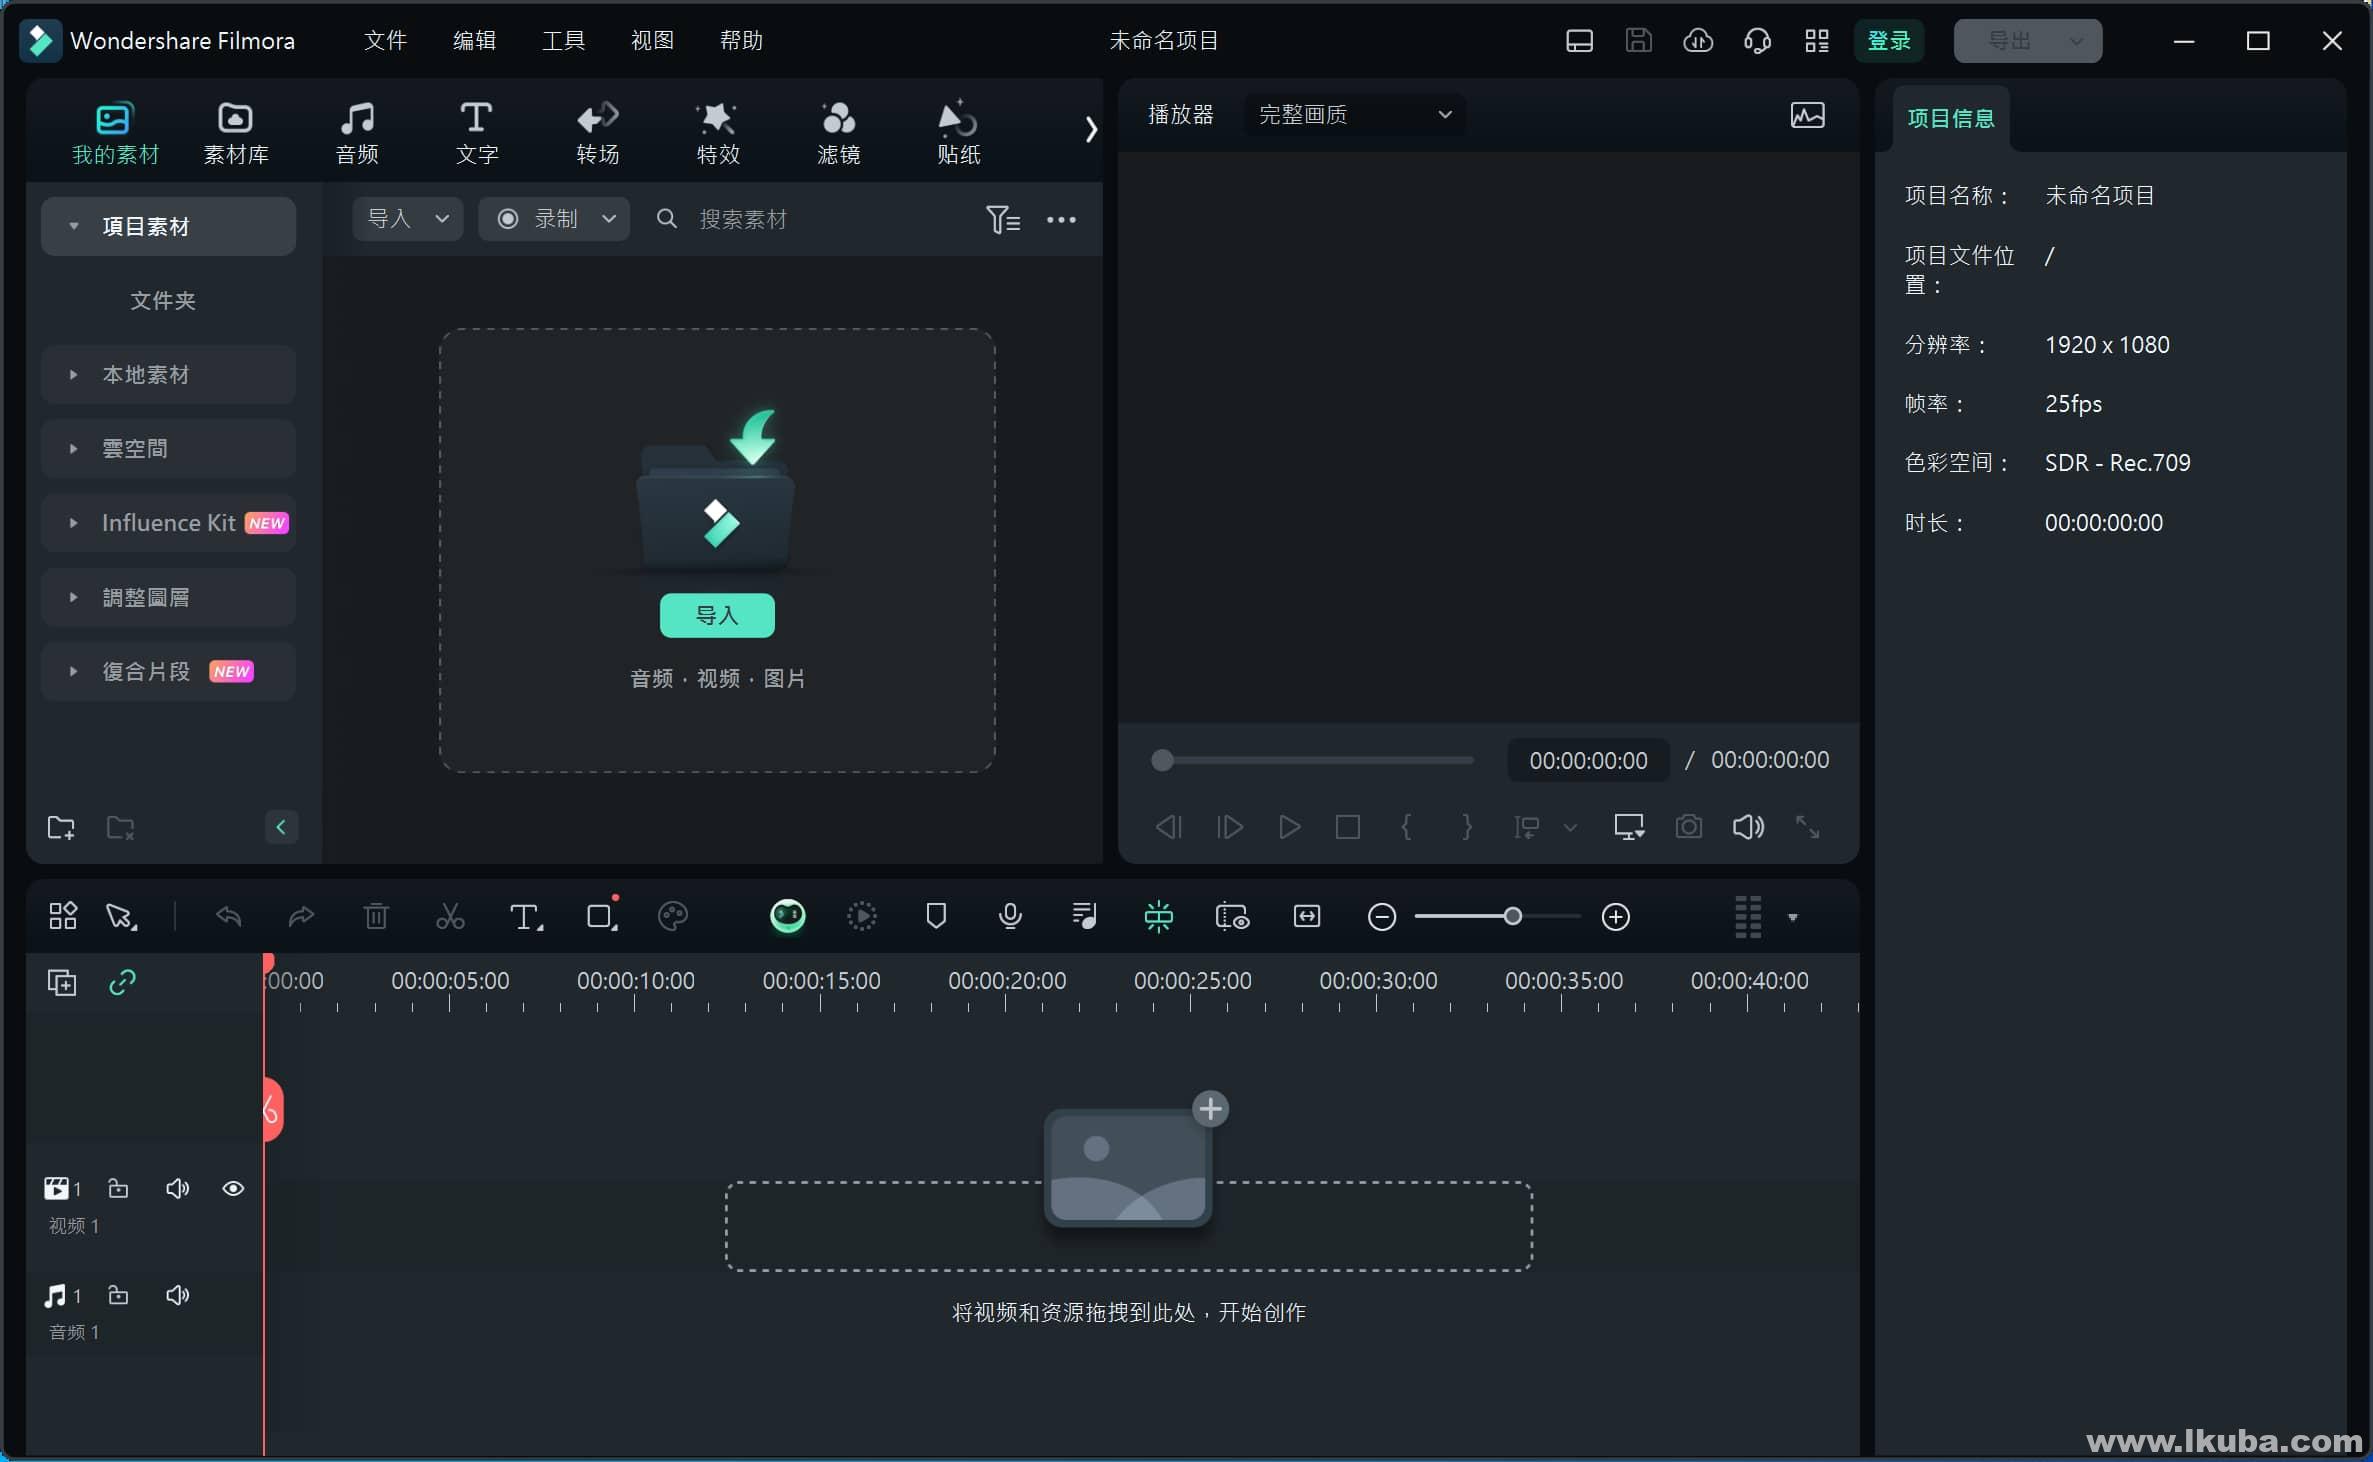Take a snapshot of the preview

(1688, 827)
